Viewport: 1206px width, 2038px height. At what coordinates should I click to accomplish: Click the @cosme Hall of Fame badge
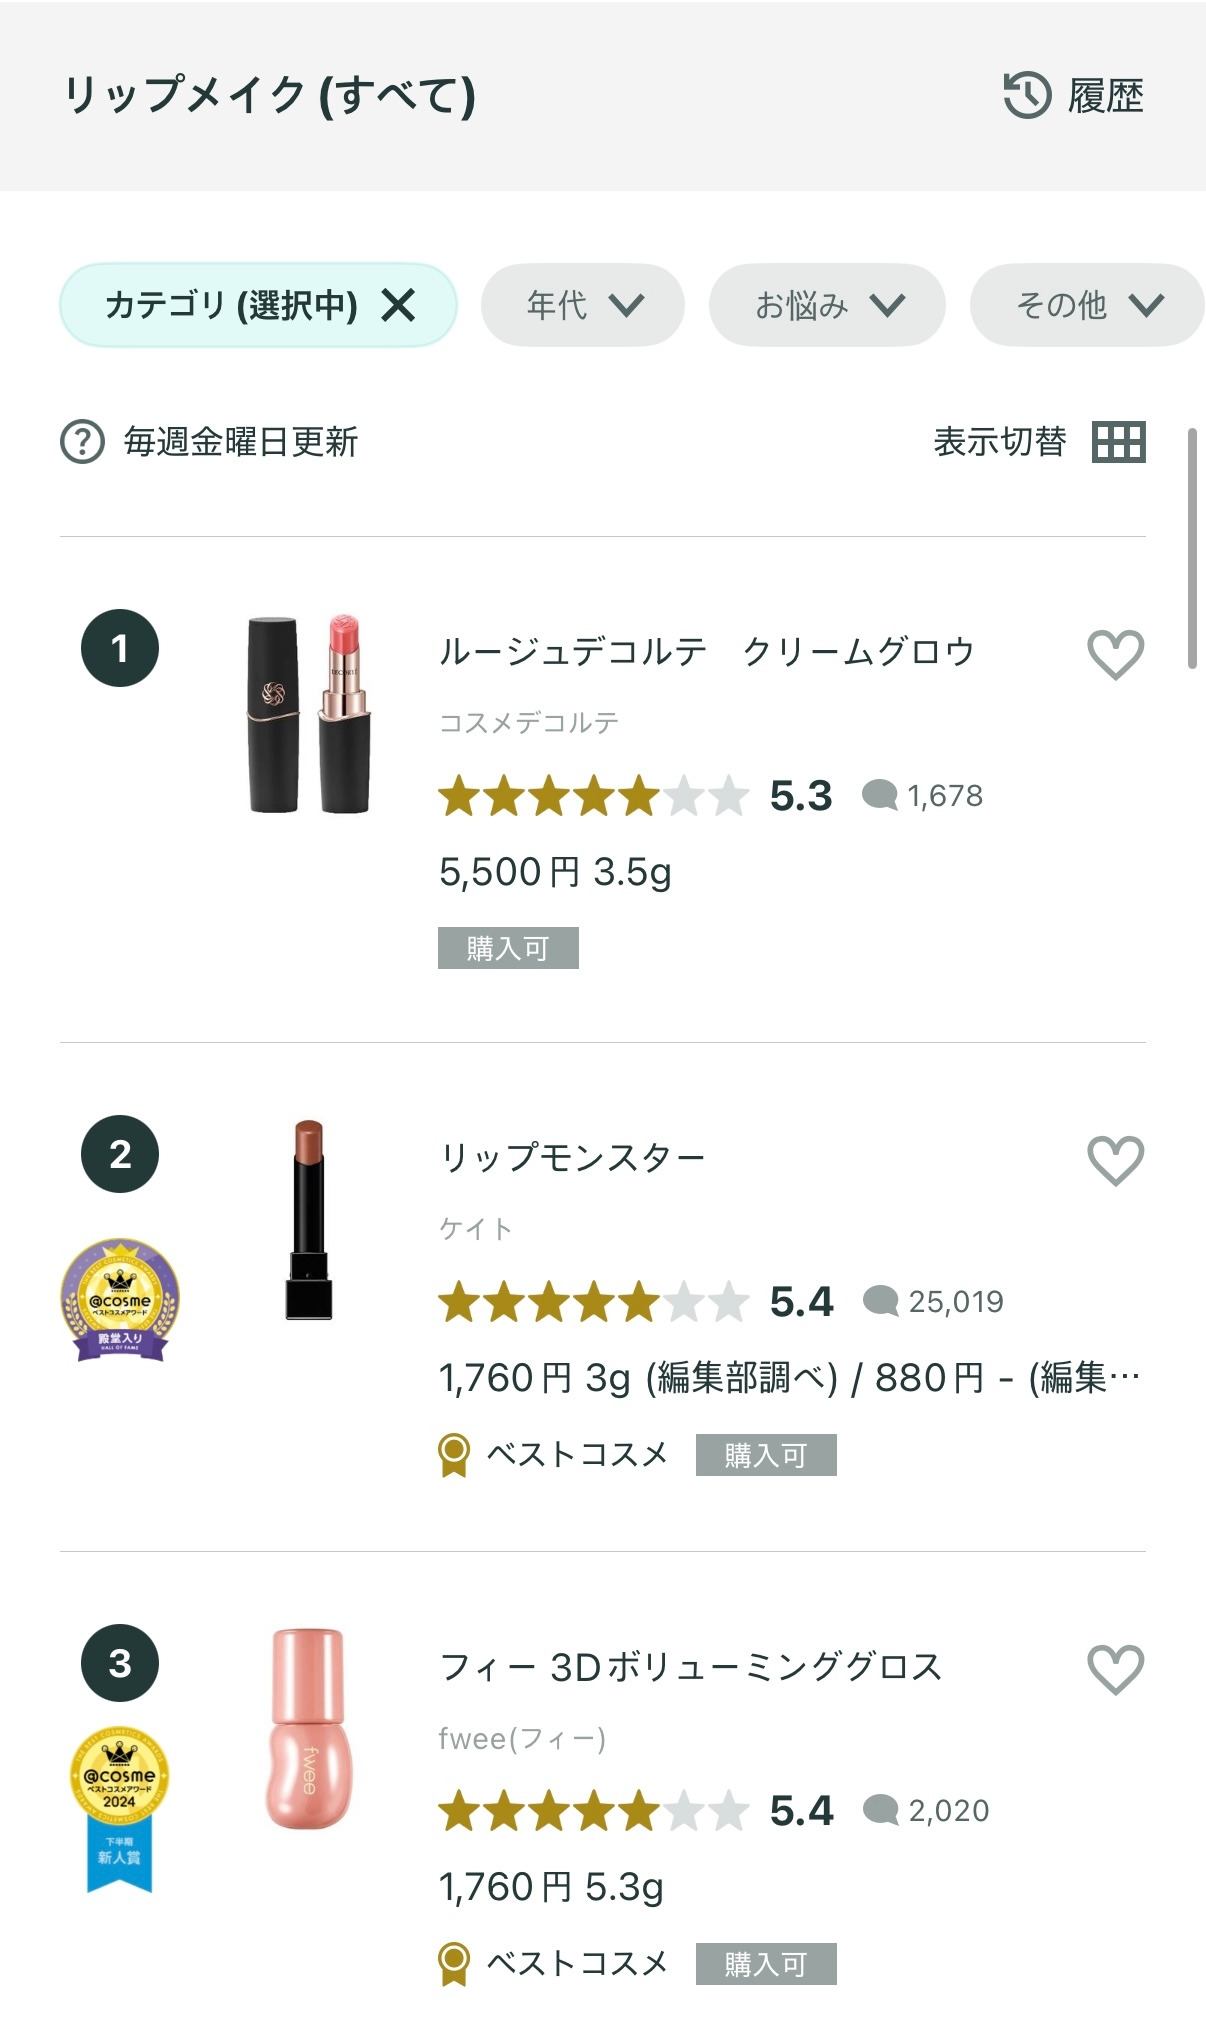click(x=120, y=1299)
